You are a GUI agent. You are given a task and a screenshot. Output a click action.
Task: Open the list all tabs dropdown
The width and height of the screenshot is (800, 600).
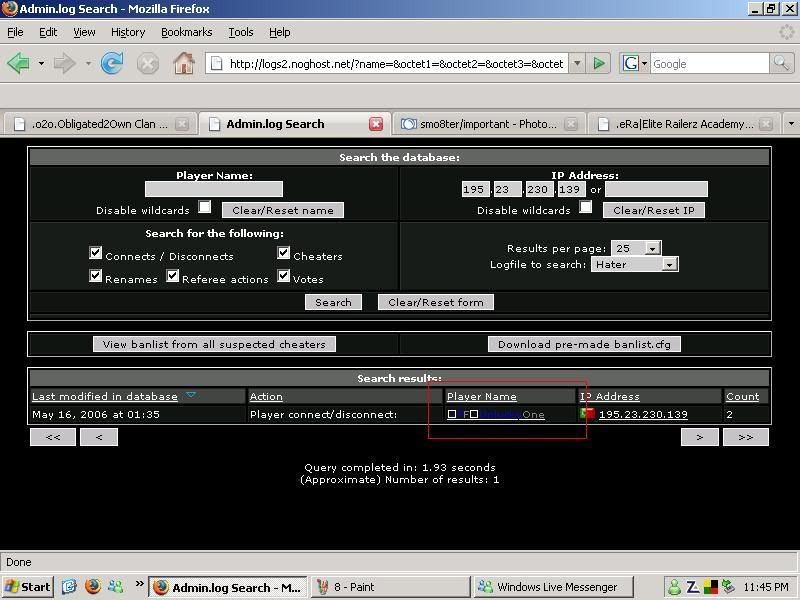click(x=791, y=123)
